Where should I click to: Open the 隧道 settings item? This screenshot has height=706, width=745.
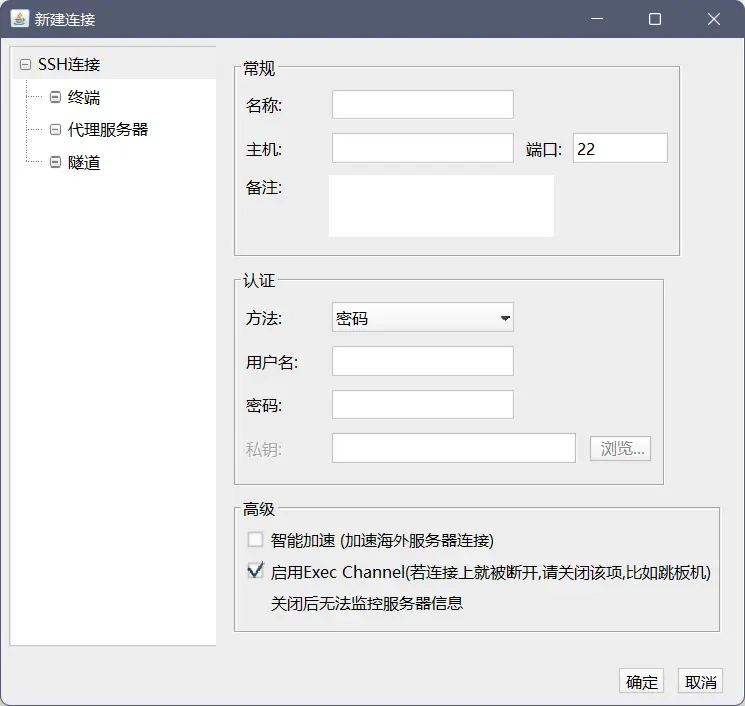pos(84,162)
